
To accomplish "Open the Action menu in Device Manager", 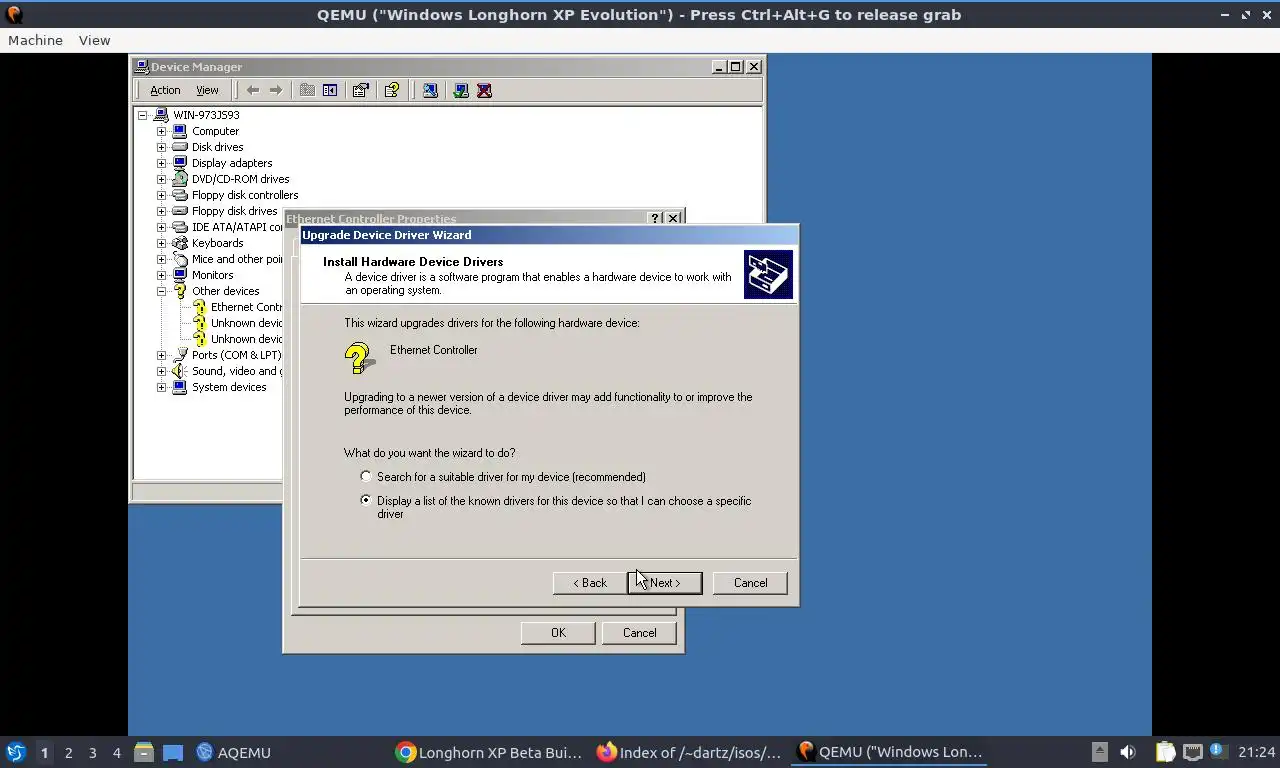I will pos(165,90).
